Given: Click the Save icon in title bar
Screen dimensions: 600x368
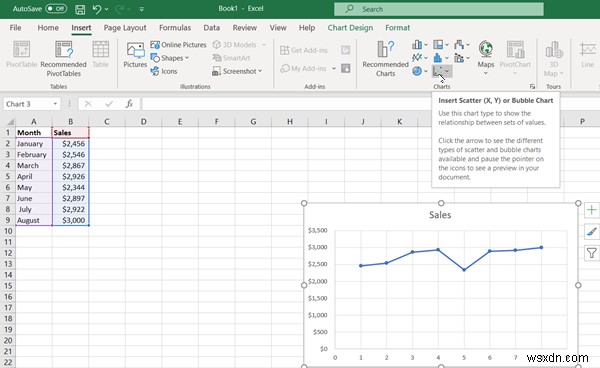Looking at the screenshot, I should [x=80, y=9].
